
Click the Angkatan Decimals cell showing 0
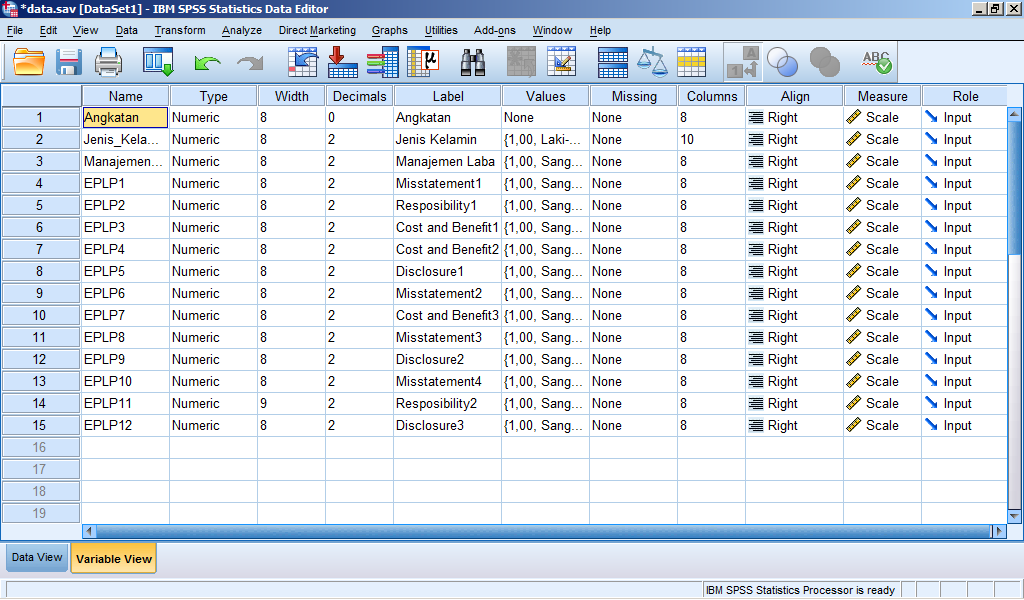(x=359, y=118)
